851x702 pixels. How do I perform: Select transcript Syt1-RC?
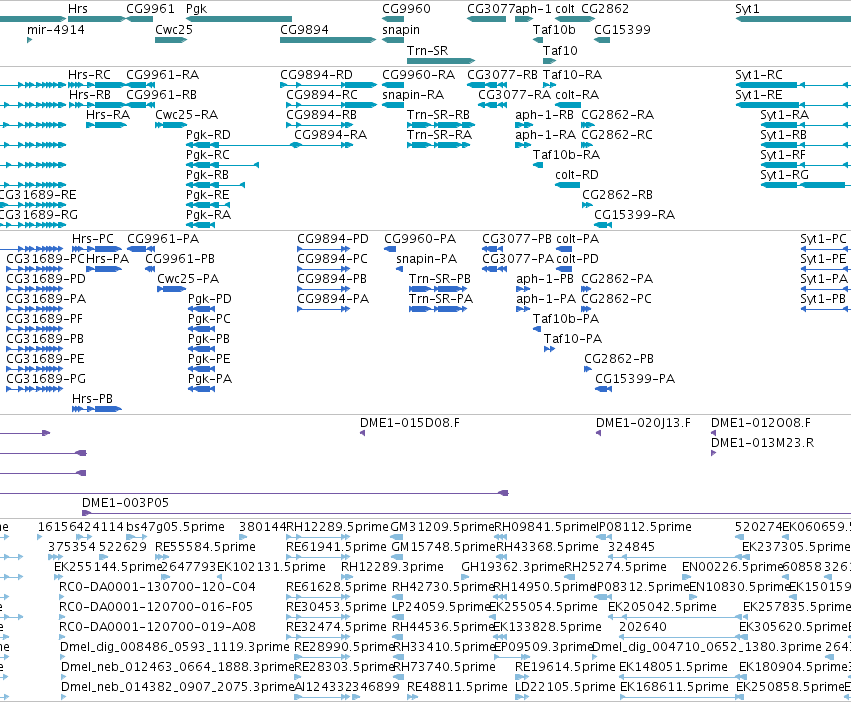click(x=759, y=74)
